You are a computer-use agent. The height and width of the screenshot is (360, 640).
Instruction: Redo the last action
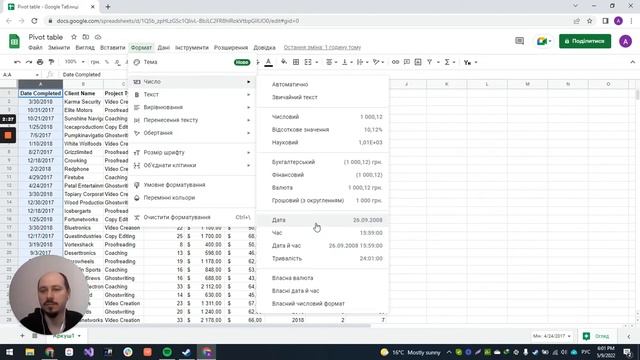point(29,62)
